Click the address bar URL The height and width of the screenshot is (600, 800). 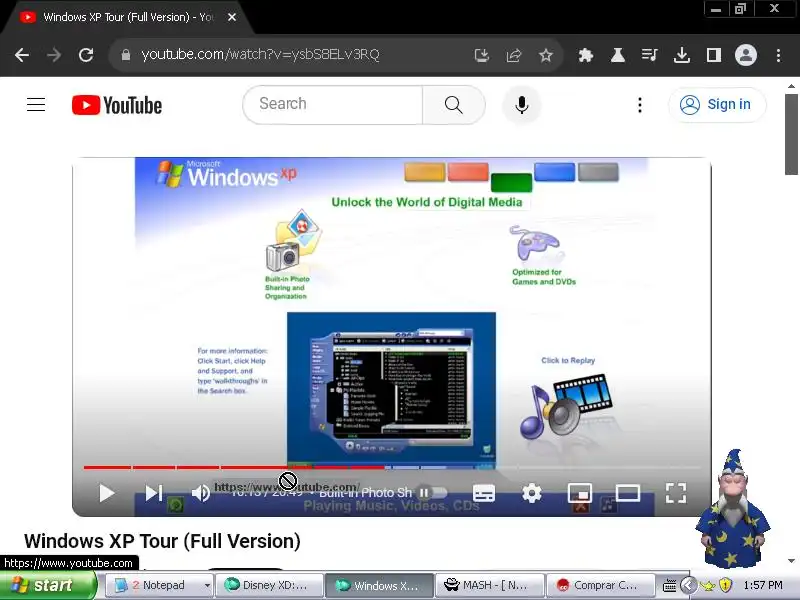[260, 55]
